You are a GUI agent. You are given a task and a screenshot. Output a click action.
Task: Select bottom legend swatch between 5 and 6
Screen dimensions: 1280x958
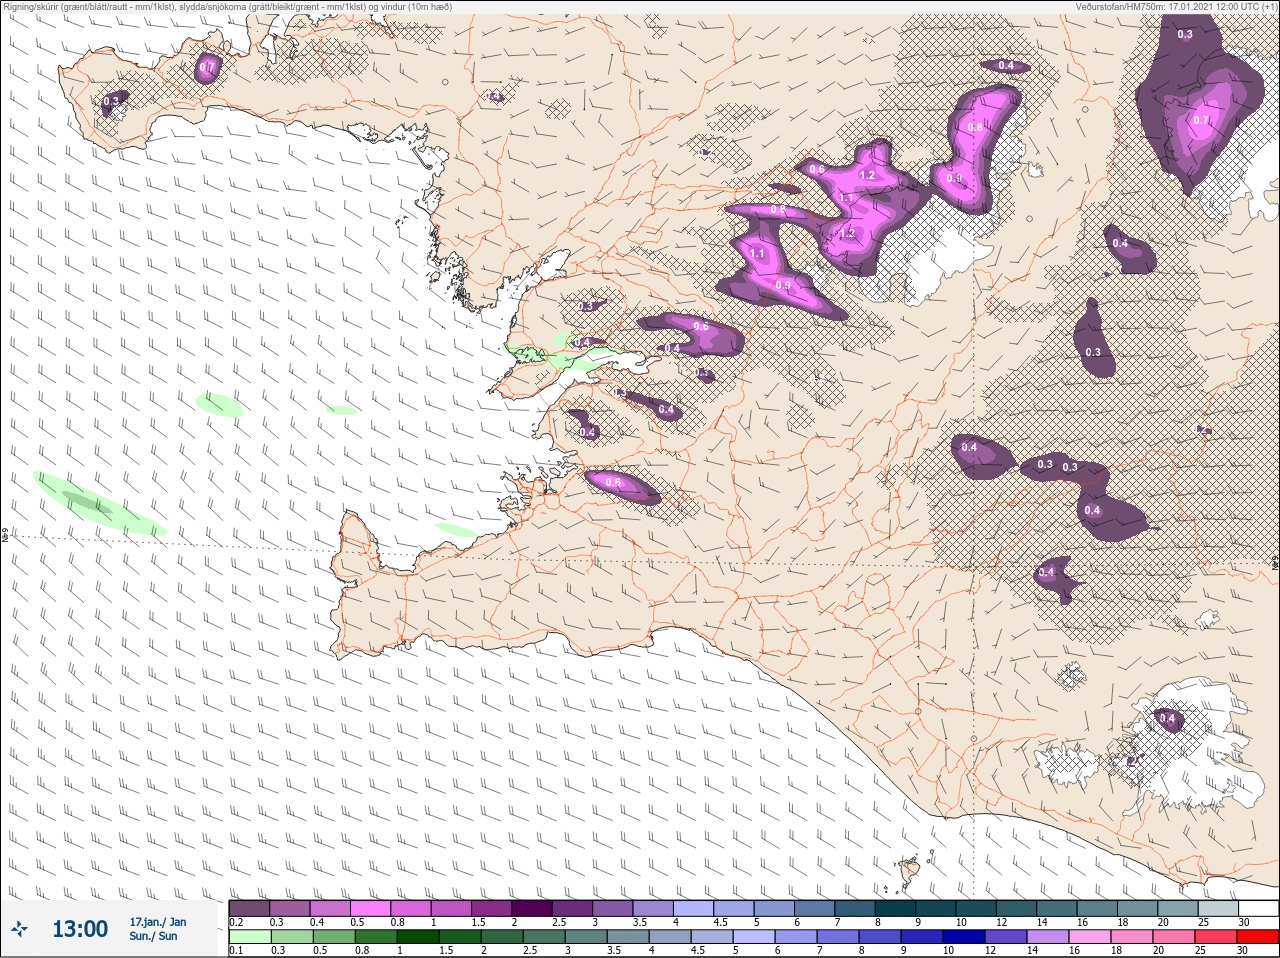pyautogui.click(x=752, y=937)
